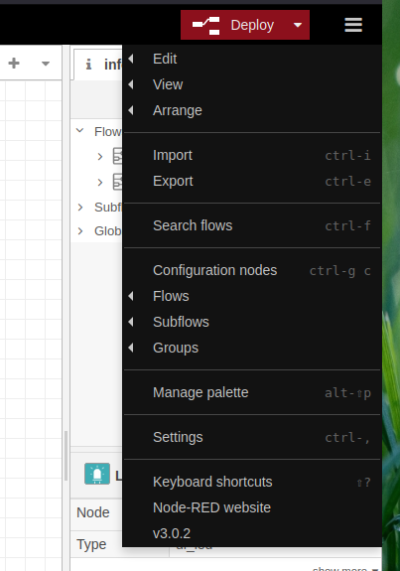Open the flow tab list dropdown arrow
The image size is (400, 571).
(x=45, y=64)
